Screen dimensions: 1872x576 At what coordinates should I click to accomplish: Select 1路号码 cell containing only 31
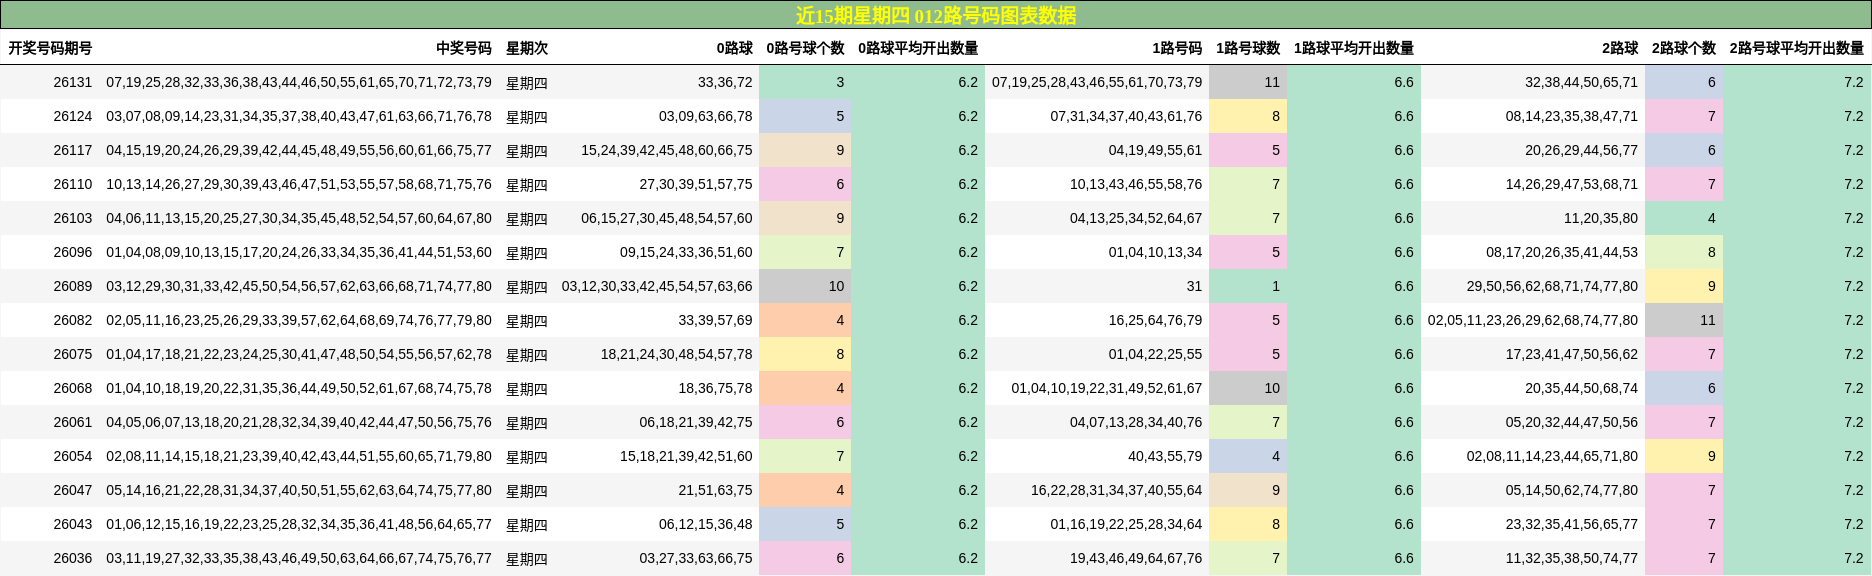click(x=1194, y=286)
